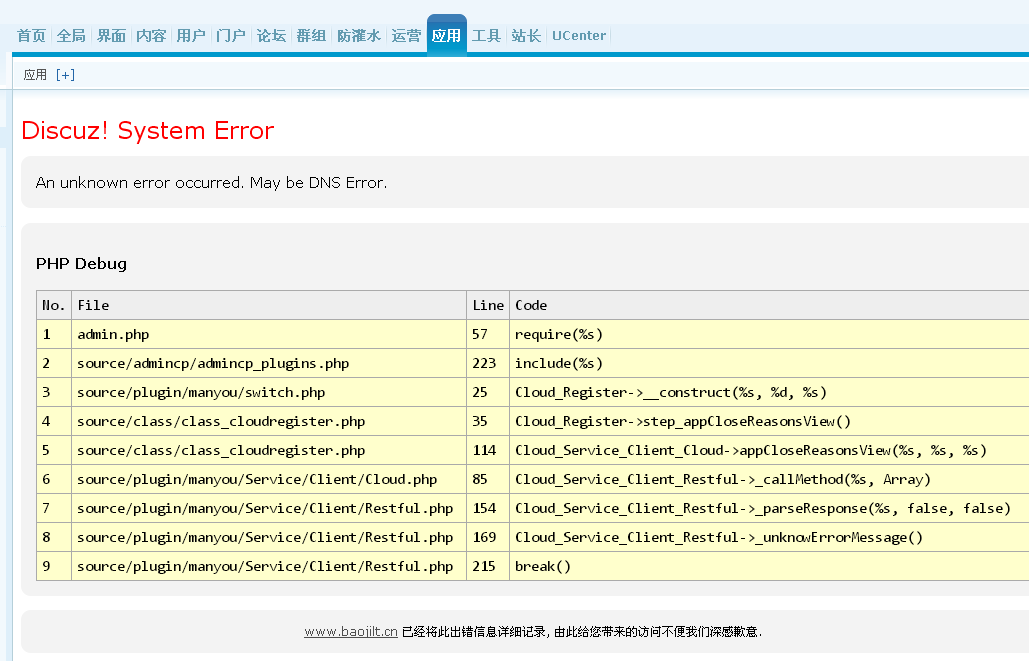Select the admincp_plugins.php file entry

(213, 363)
